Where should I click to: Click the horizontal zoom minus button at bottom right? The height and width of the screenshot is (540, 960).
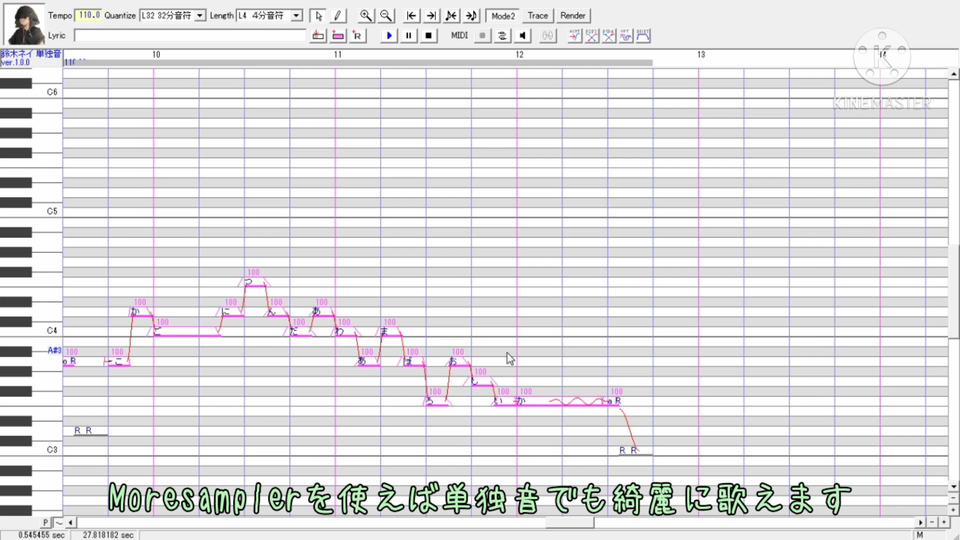click(932, 522)
